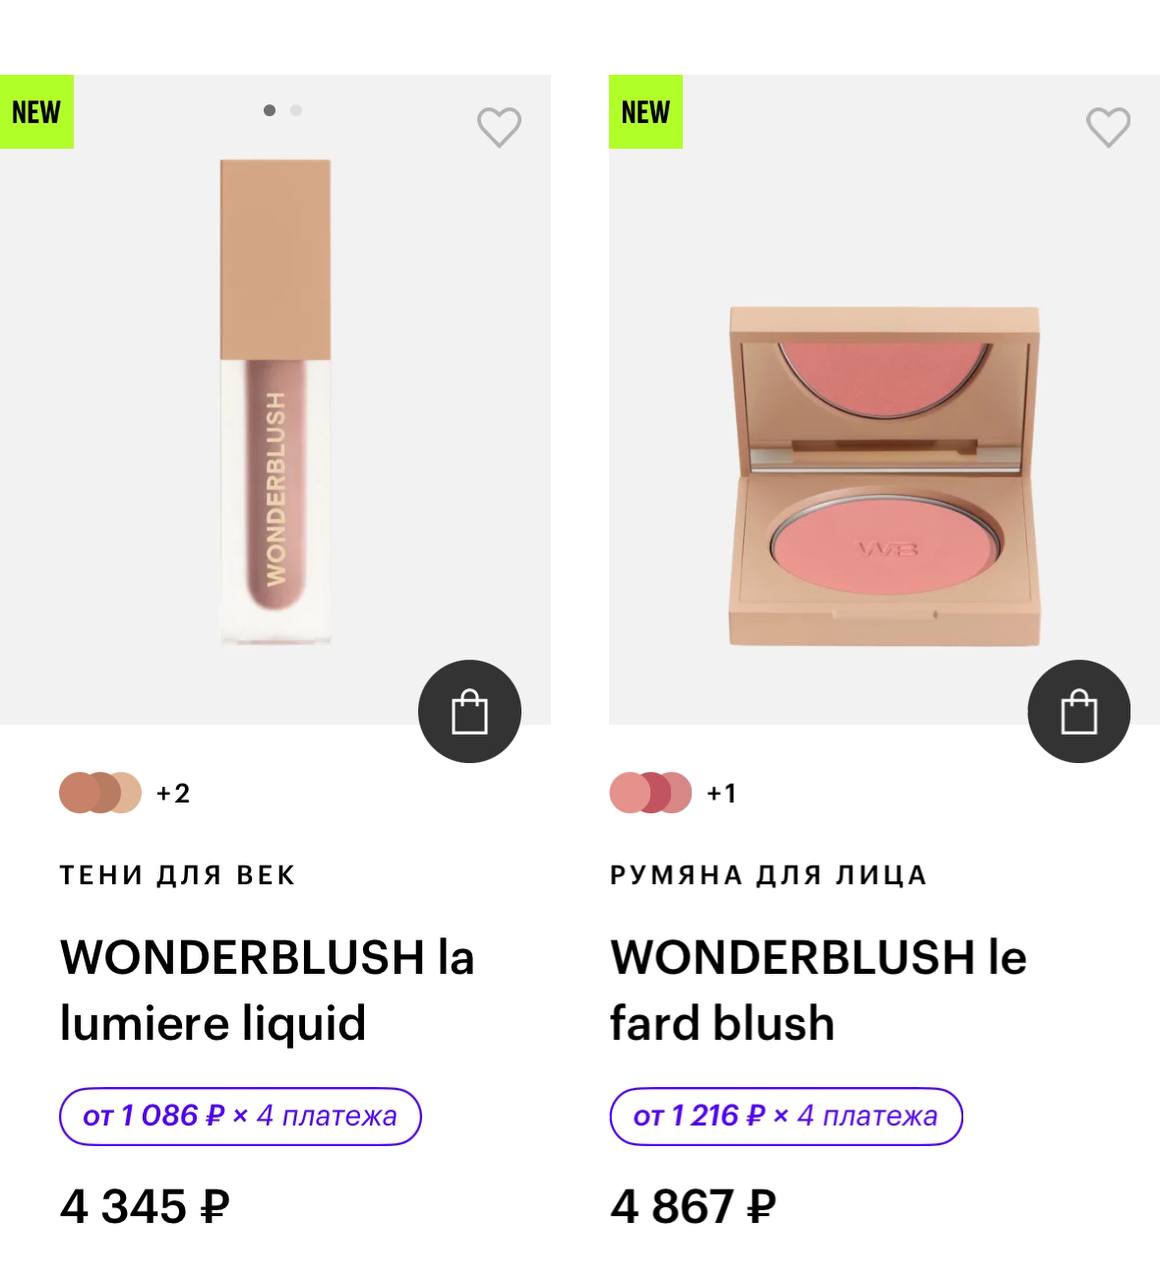Open WONDERBLUSH le fard blush product page

(x=818, y=990)
